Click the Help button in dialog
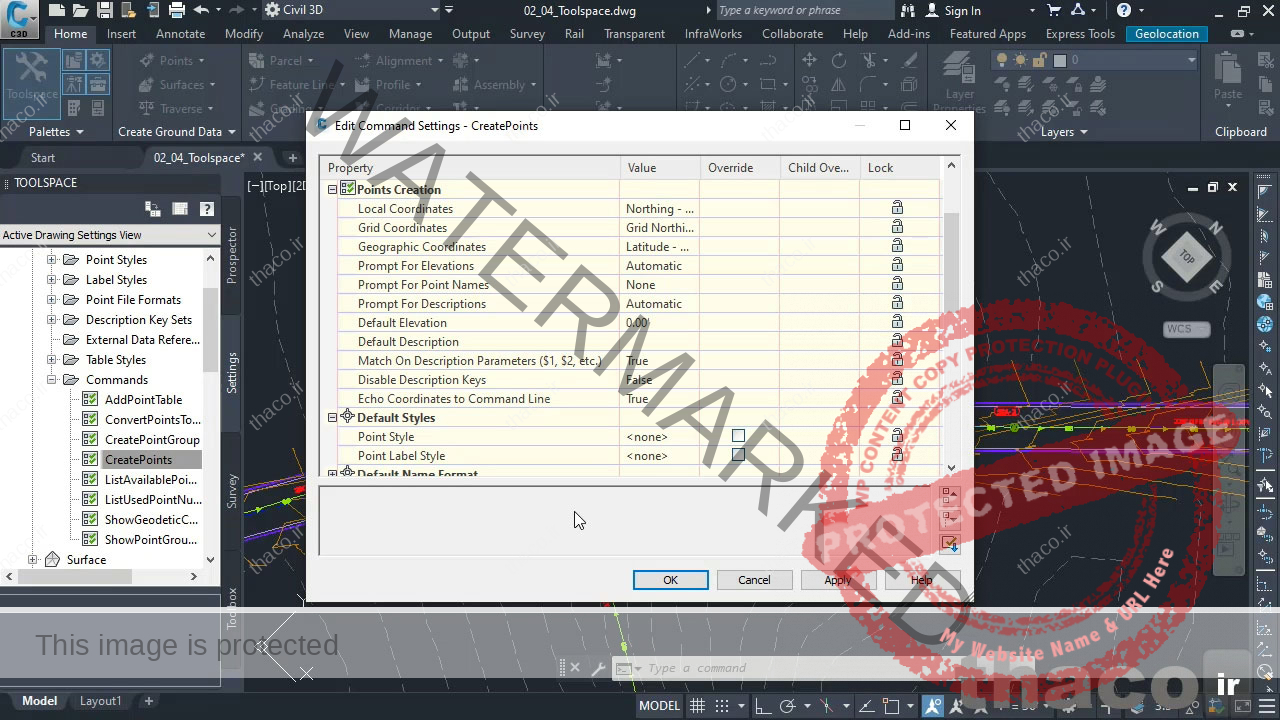The width and height of the screenshot is (1280, 720). 922,580
